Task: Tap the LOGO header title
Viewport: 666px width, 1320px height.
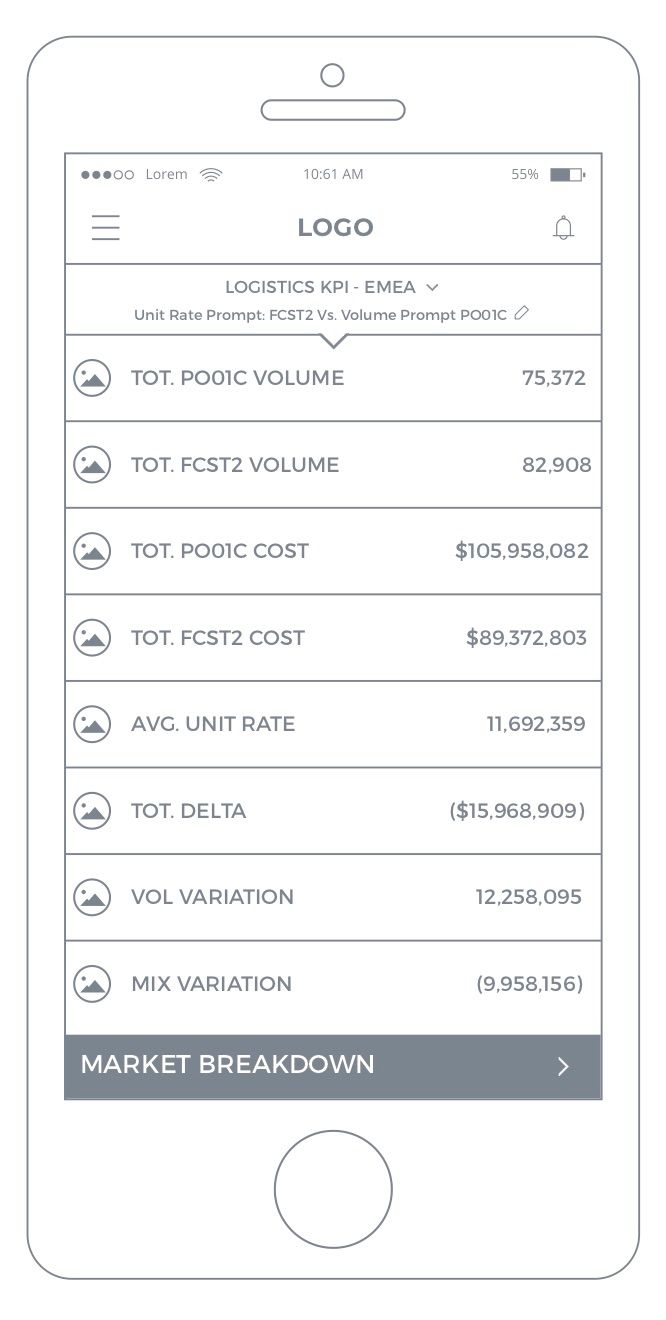Action: [335, 228]
